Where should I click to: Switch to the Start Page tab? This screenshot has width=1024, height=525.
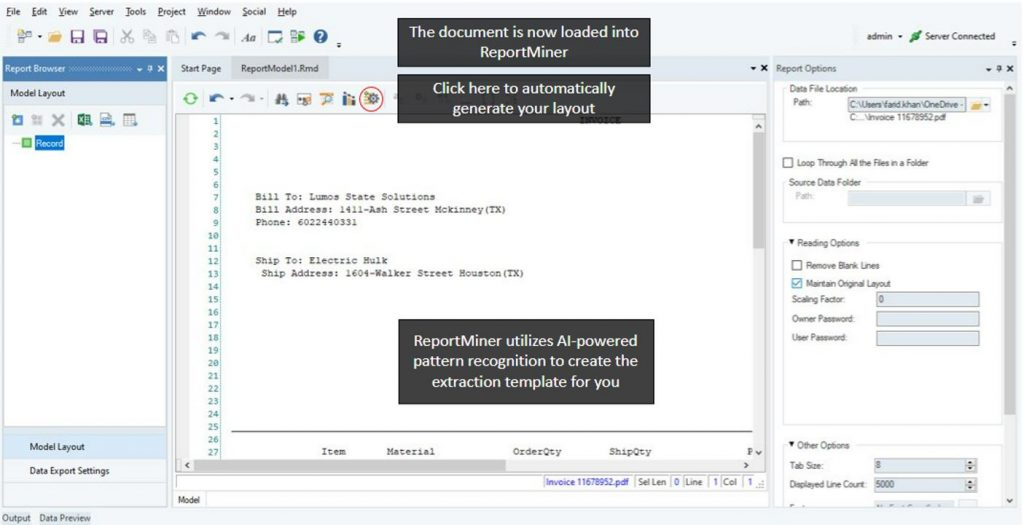200,68
